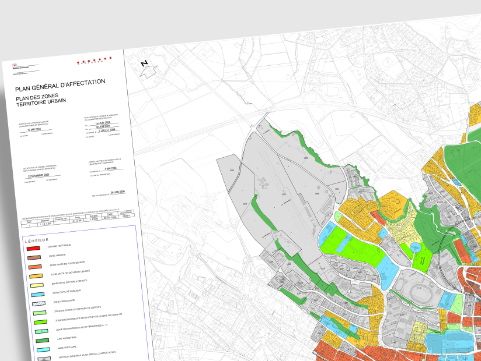The height and width of the screenshot is (361, 481).
Task: Click the small red rectangle in the orange zone
Action: click(x=378, y=217)
